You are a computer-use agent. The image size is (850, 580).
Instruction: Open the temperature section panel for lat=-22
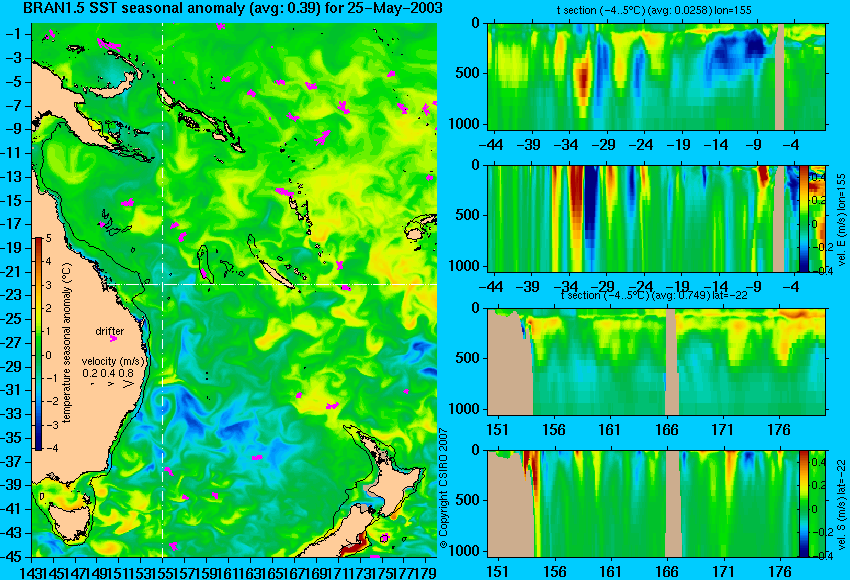point(656,362)
